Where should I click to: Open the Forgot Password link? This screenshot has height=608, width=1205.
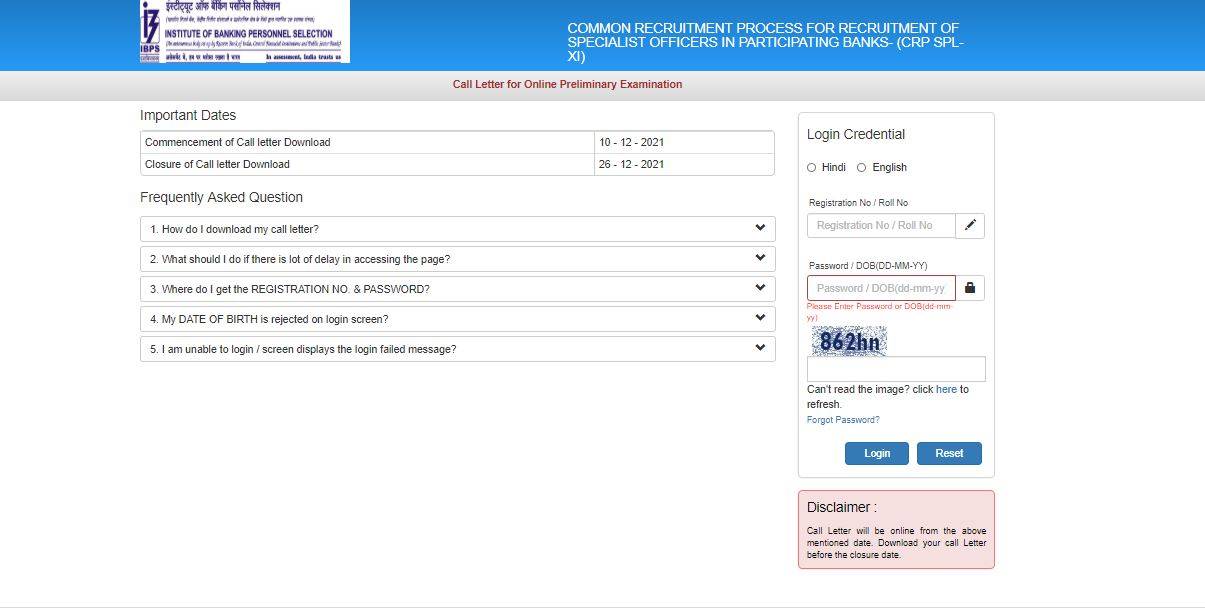pyautogui.click(x=842, y=419)
